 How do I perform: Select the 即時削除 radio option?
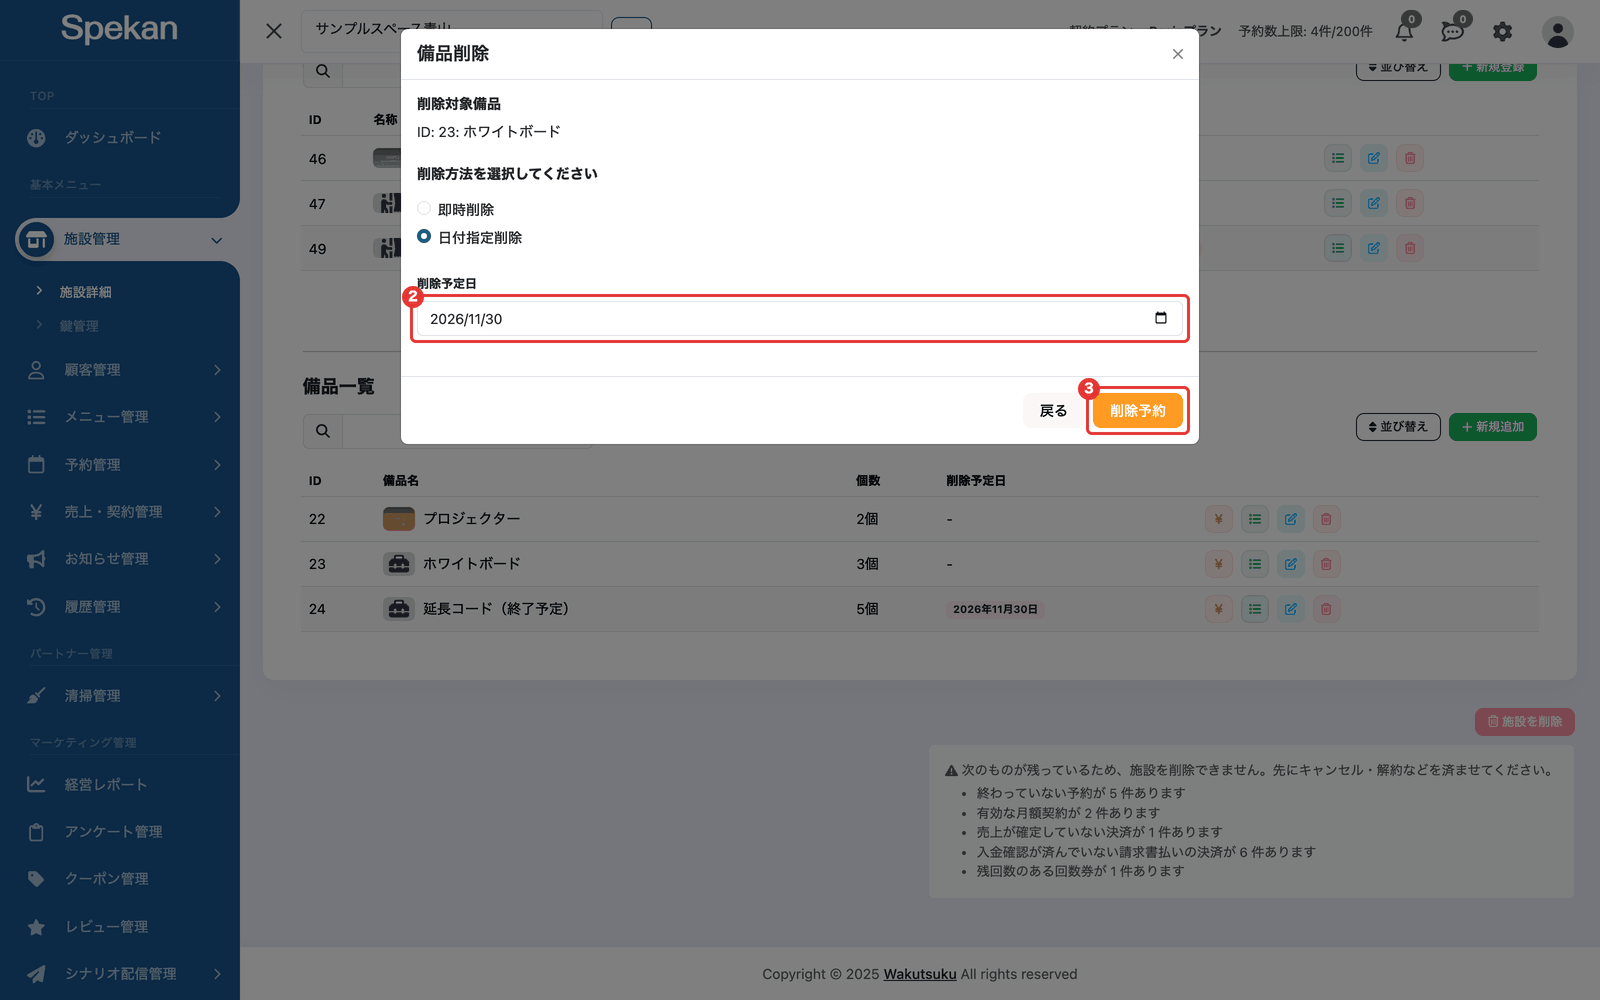click(x=424, y=209)
